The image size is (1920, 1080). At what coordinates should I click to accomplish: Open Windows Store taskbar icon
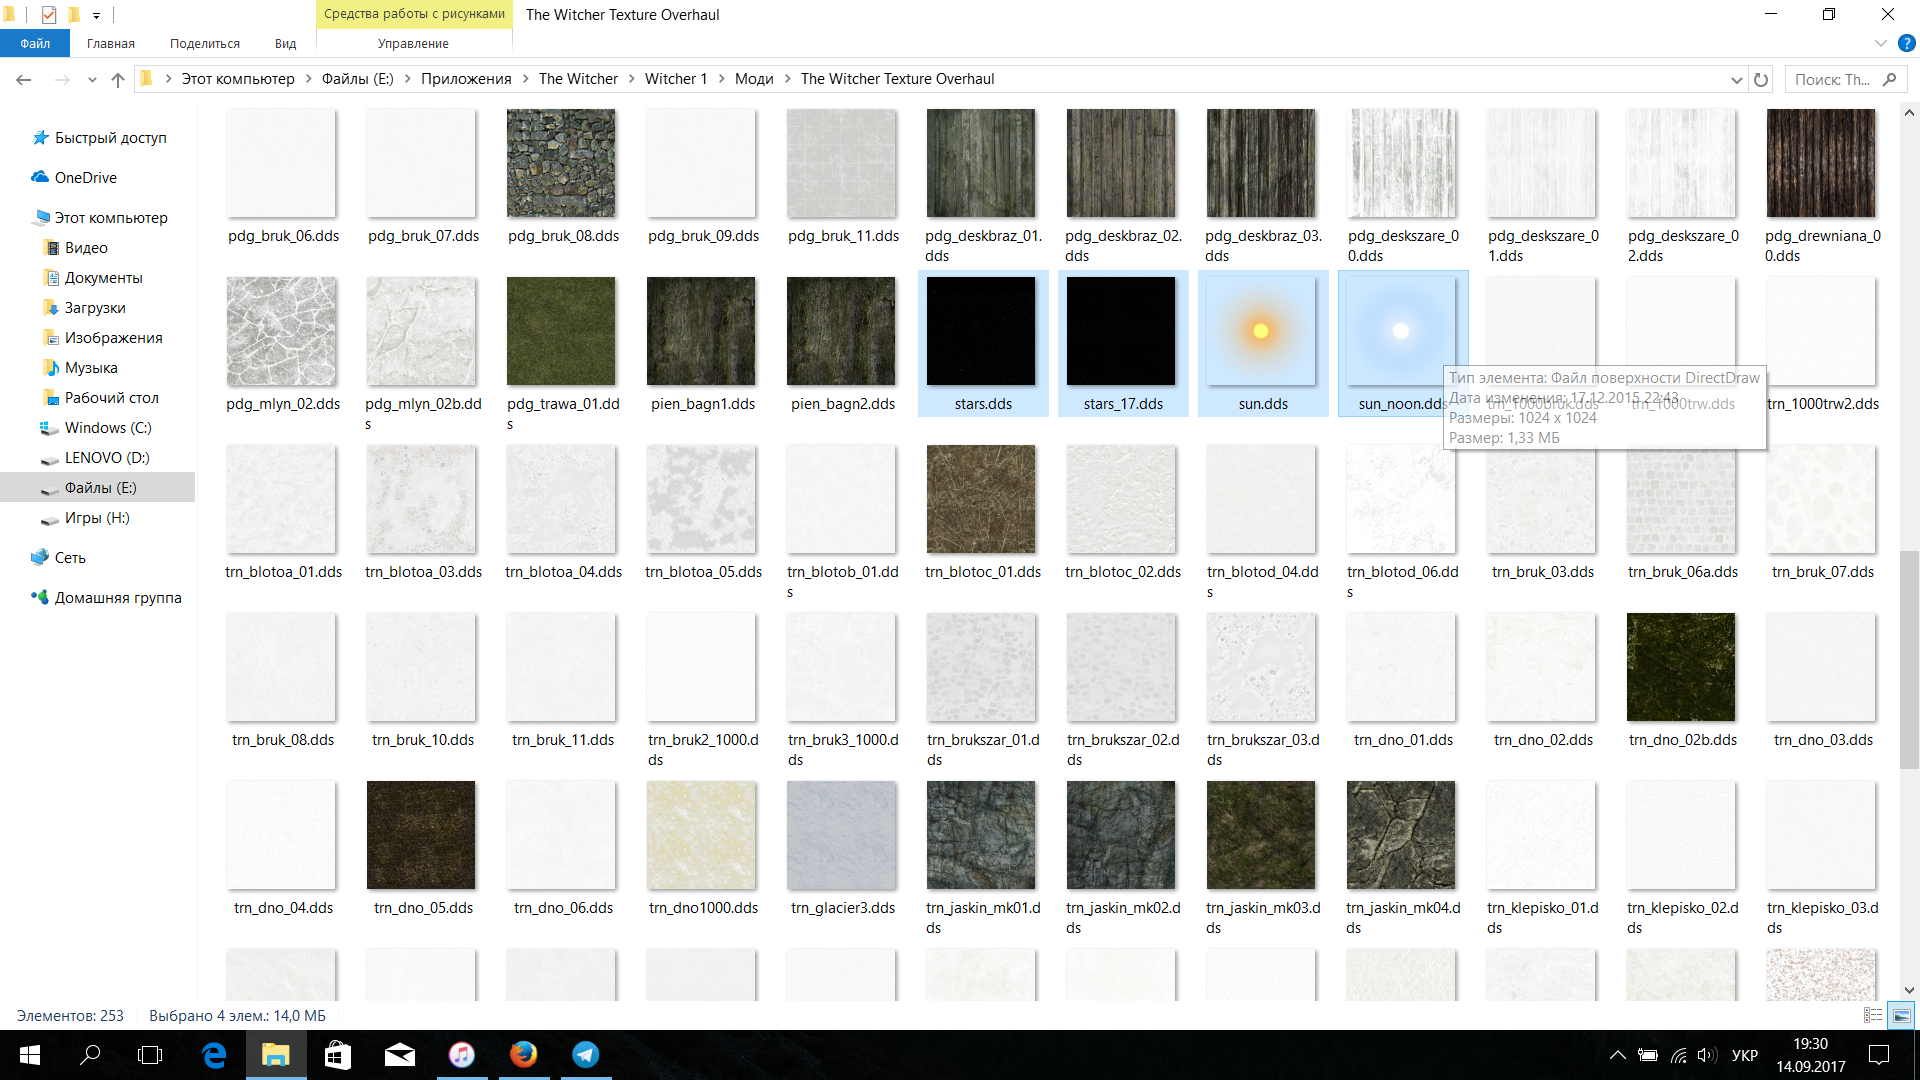tap(338, 1055)
